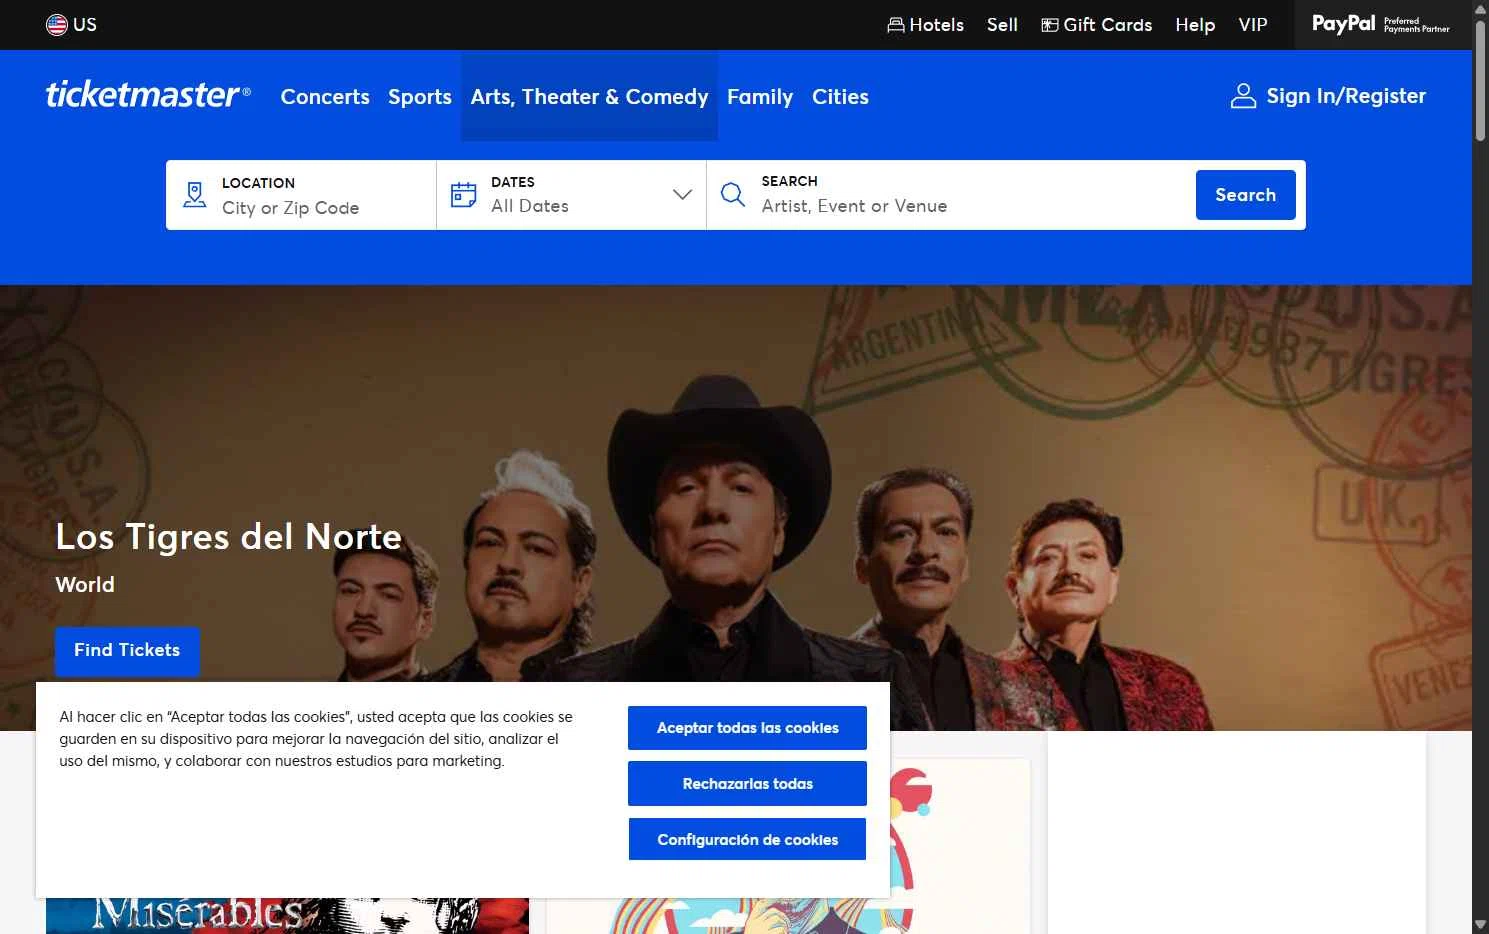Click the Hotels bed icon
The width and height of the screenshot is (1489, 934).
[x=896, y=25]
